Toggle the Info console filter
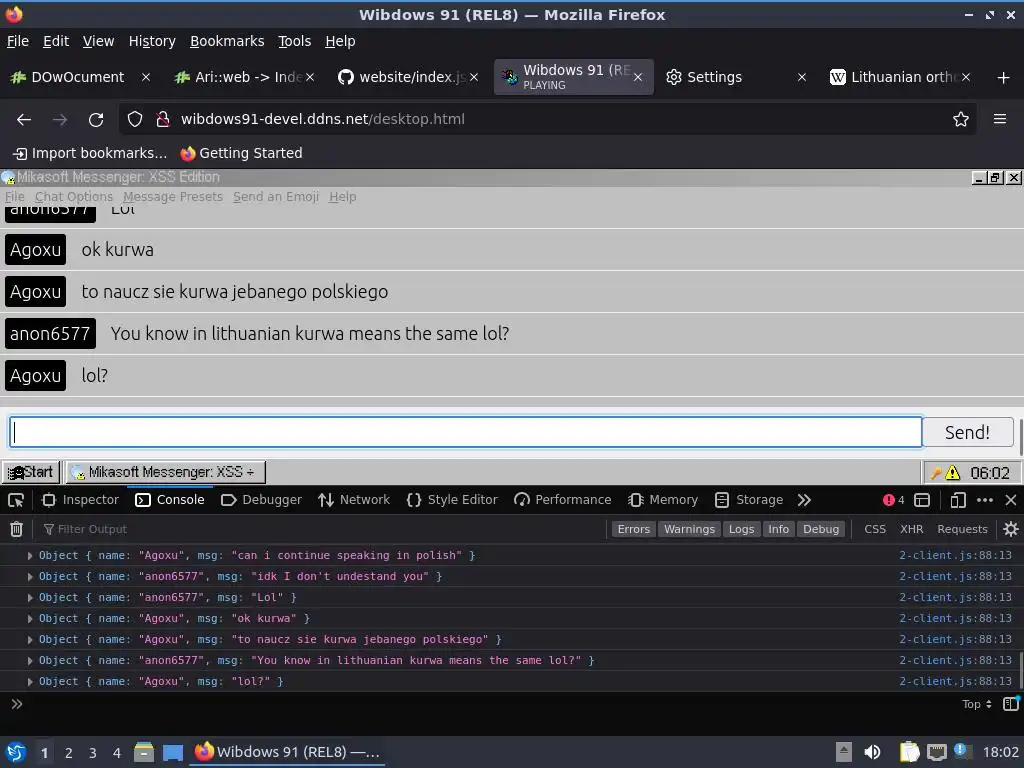Screen dimensions: 1024x768 [778, 529]
